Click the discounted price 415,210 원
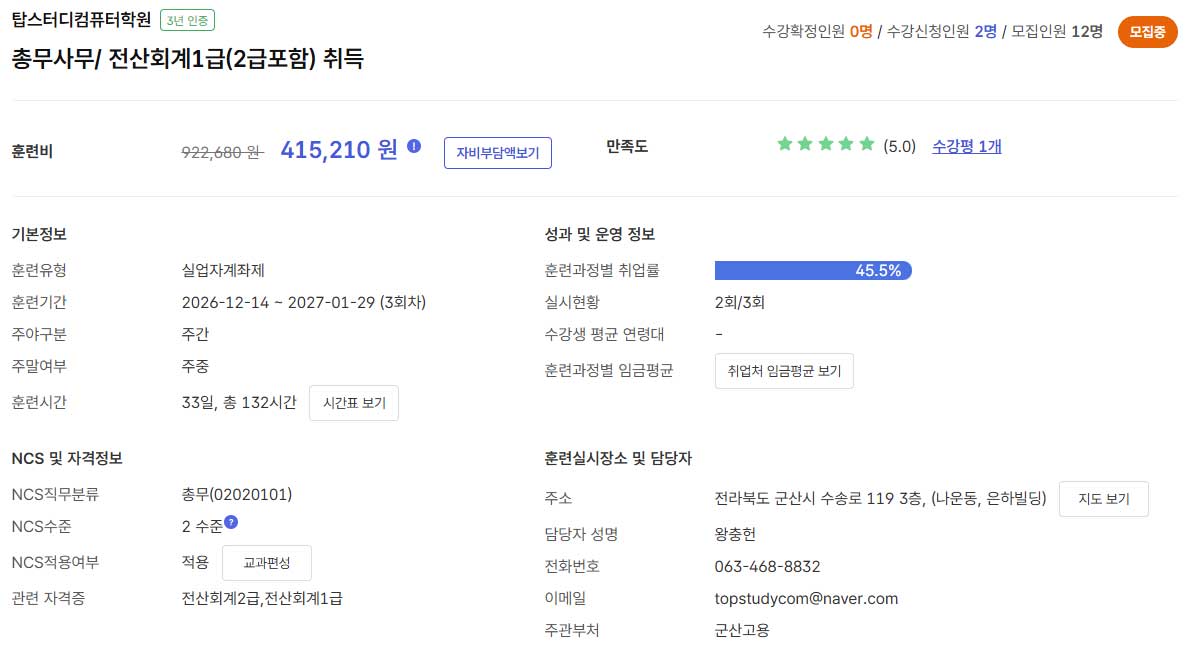Image resolution: width=1187 pixels, height=653 pixels. click(338, 150)
